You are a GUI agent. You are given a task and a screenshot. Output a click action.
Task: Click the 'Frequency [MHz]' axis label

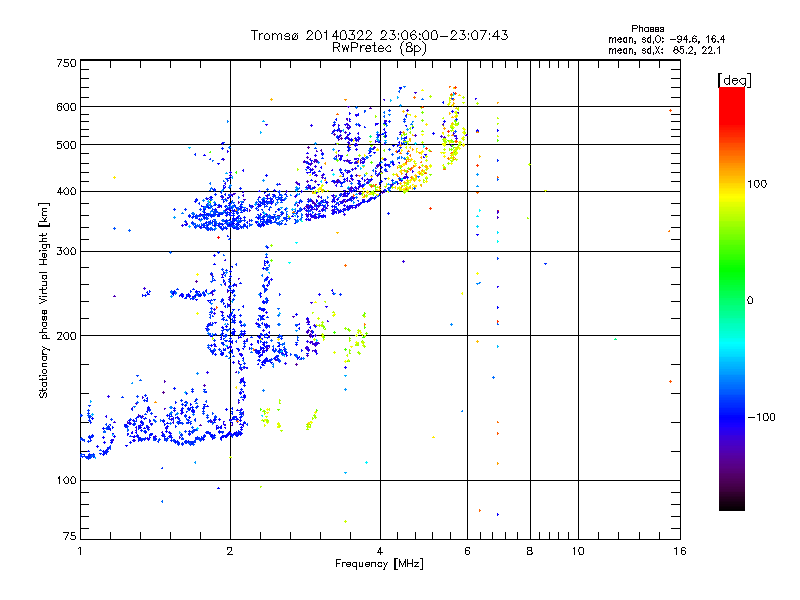pos(379,564)
